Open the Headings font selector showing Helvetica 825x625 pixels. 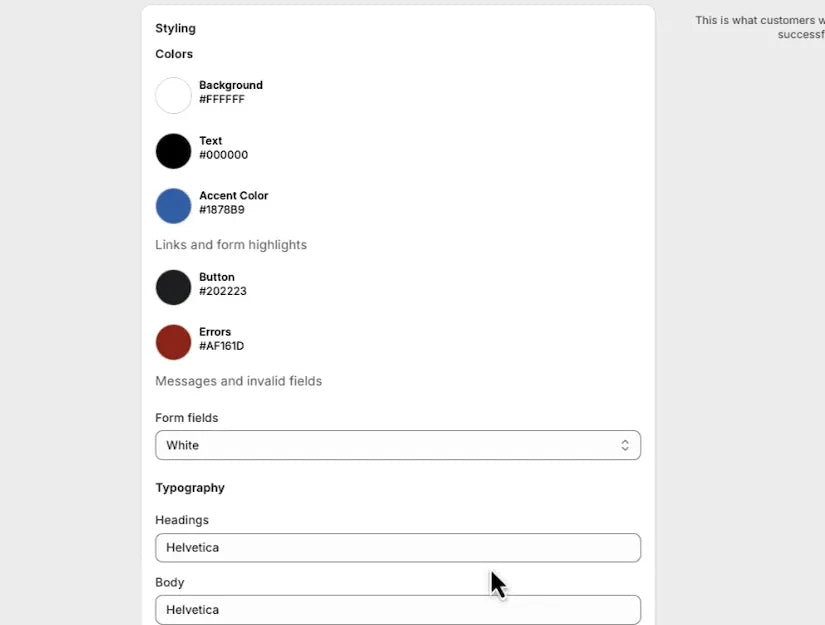398,547
